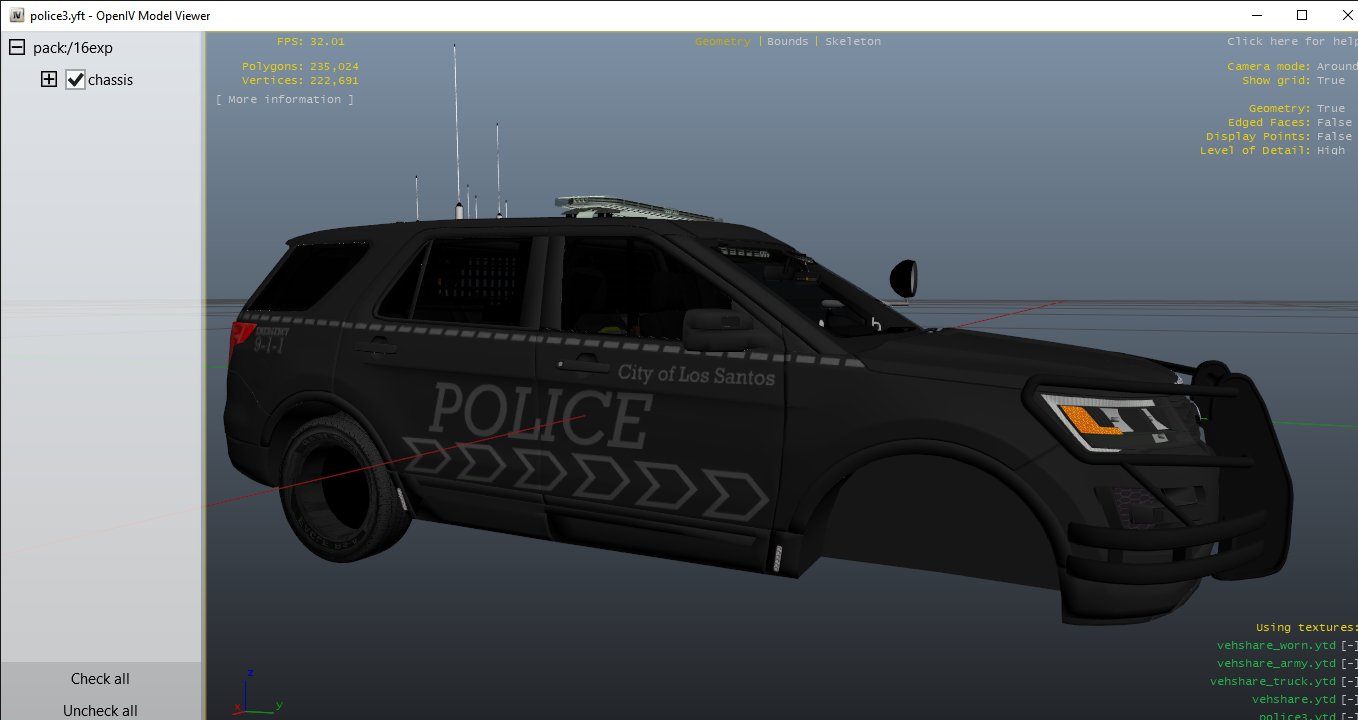Maximize the OpenIV Model Viewer window

[1301, 15]
